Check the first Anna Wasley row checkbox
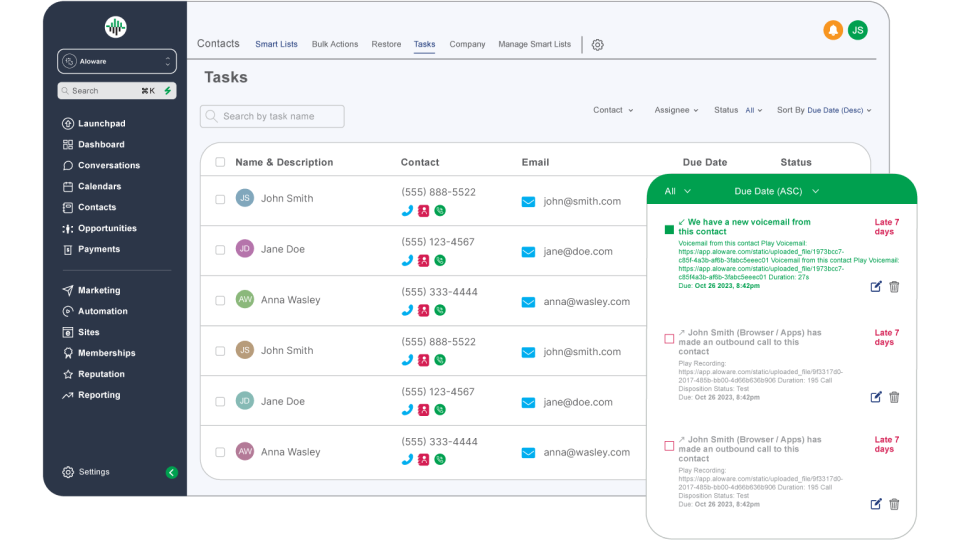The image size is (960, 540). 220,301
